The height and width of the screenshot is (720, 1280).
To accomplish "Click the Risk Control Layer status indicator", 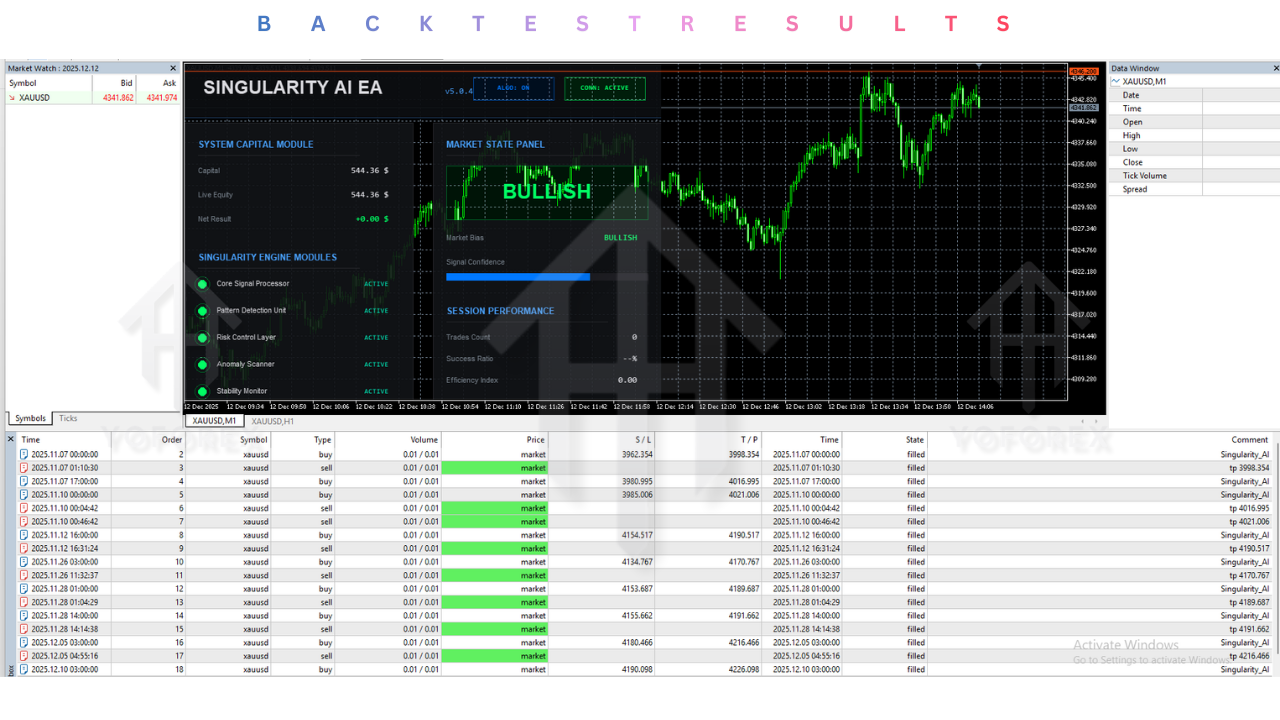I will pos(202,338).
